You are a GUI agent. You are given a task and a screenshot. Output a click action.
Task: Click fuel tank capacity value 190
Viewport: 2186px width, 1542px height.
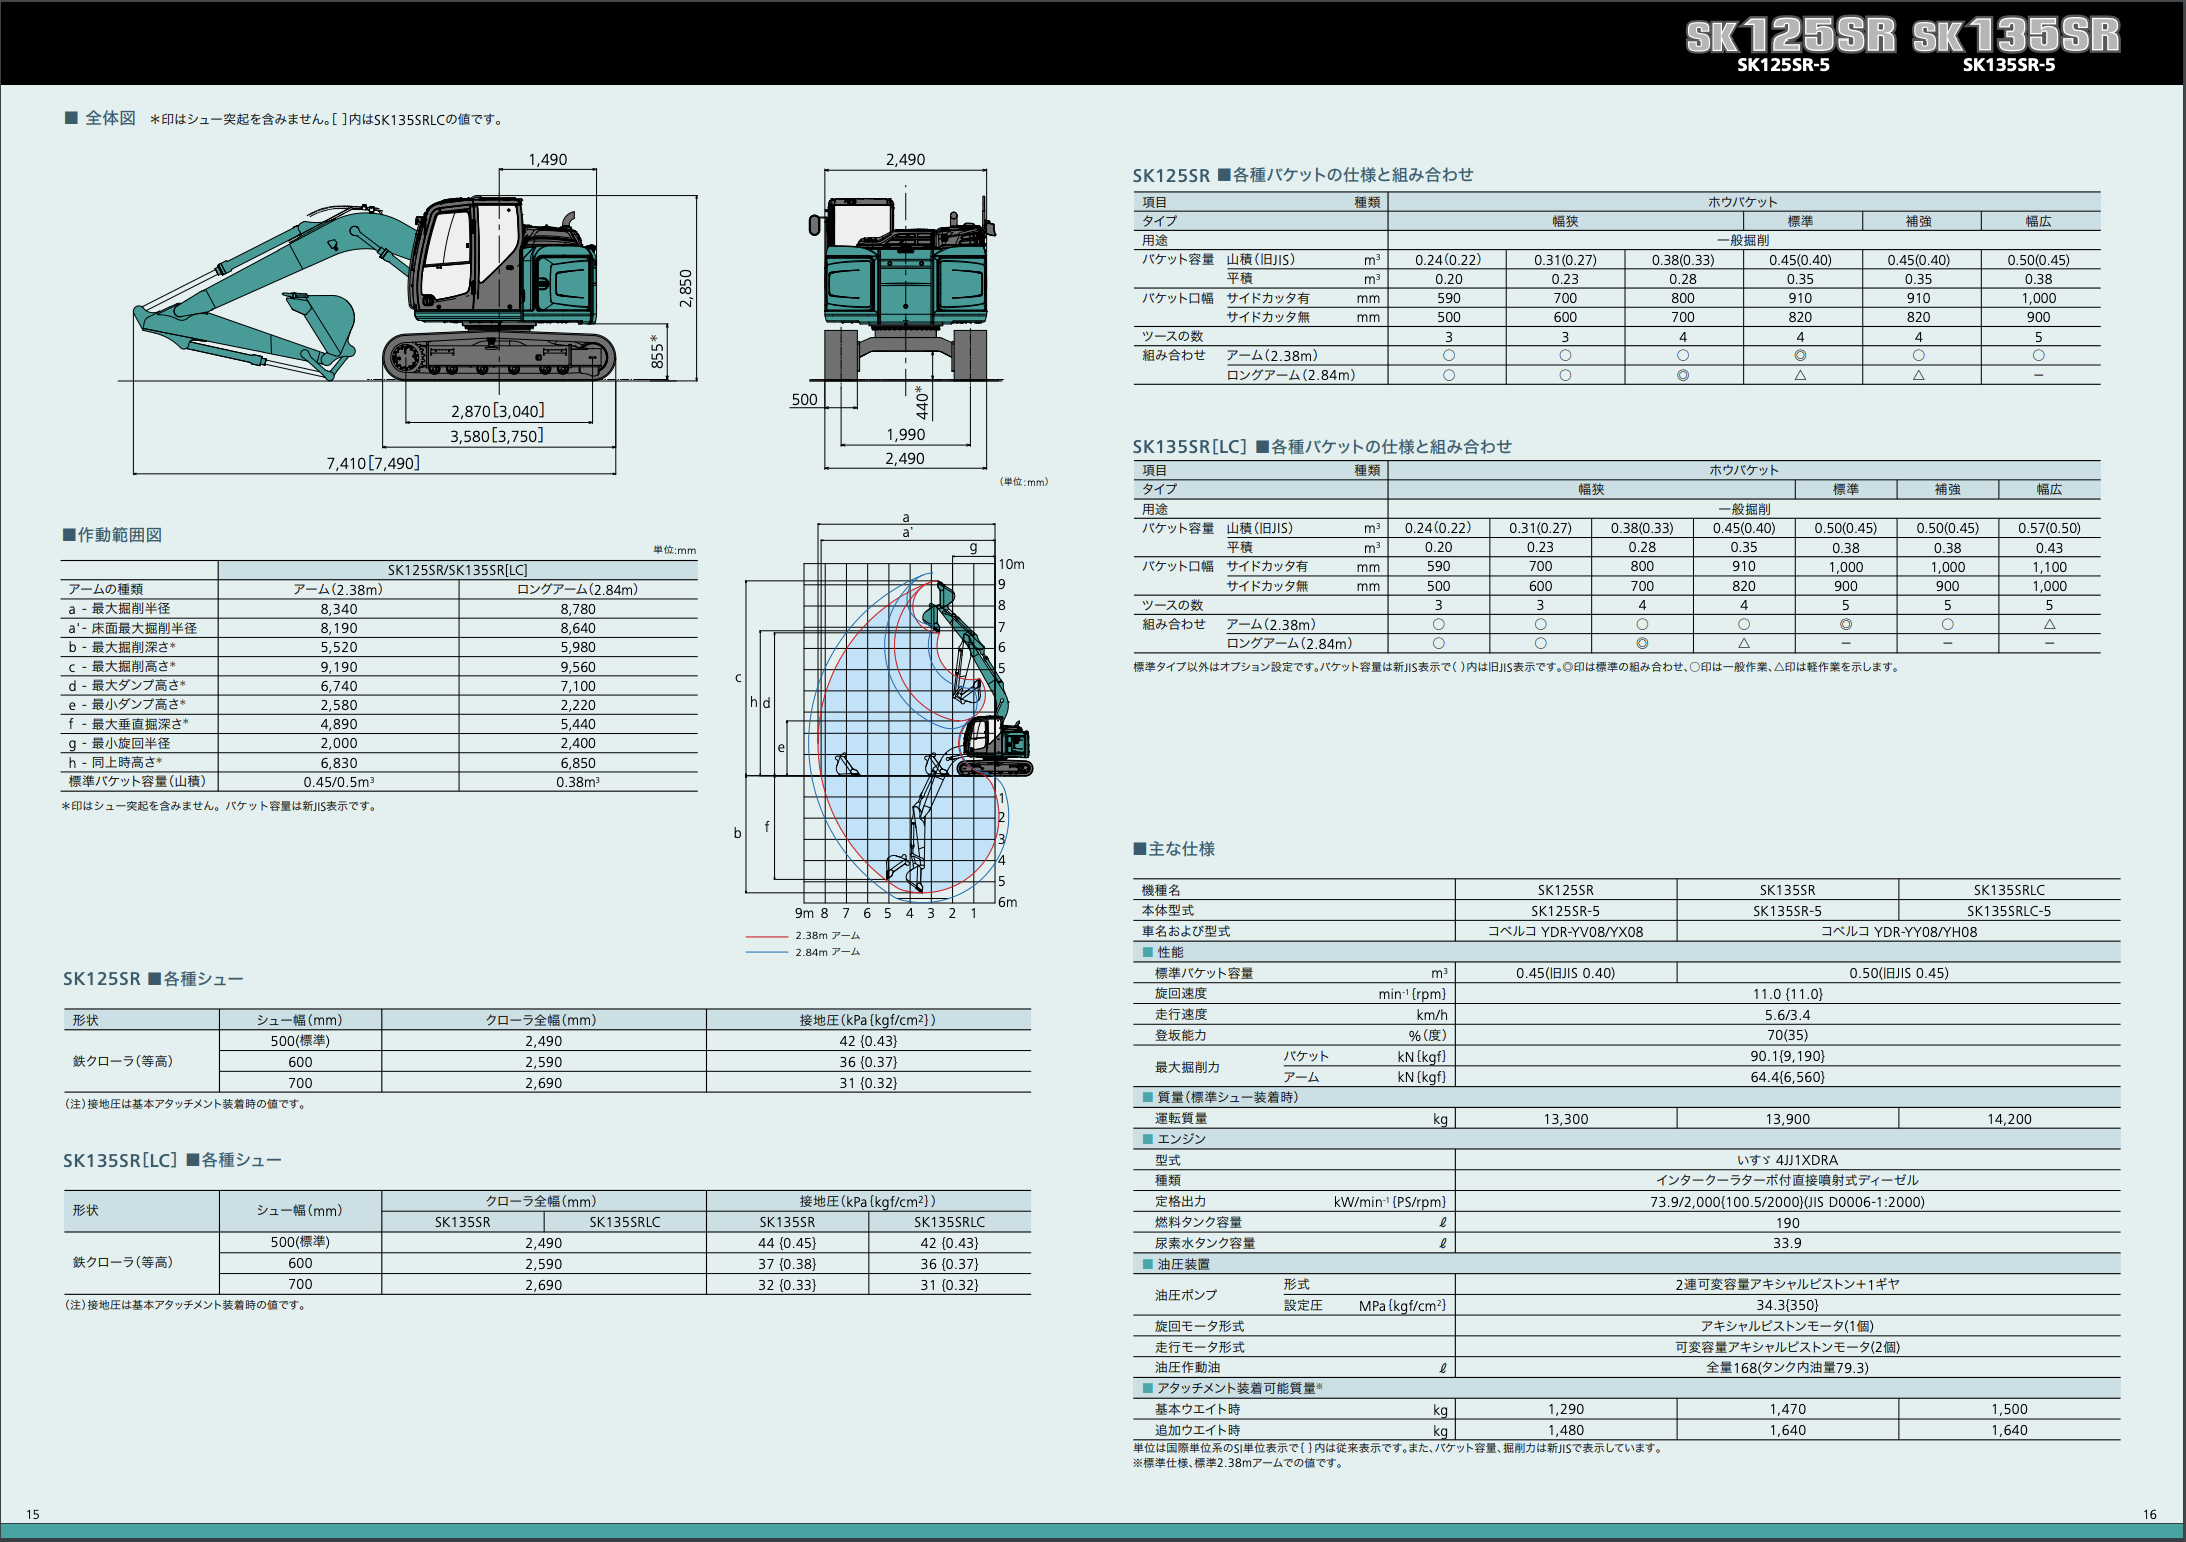[x=1787, y=1223]
